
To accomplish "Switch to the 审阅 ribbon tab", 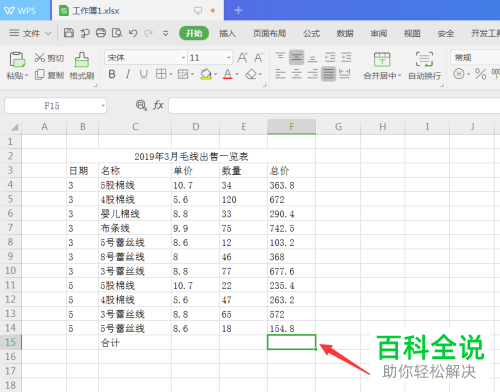I will coord(379,33).
